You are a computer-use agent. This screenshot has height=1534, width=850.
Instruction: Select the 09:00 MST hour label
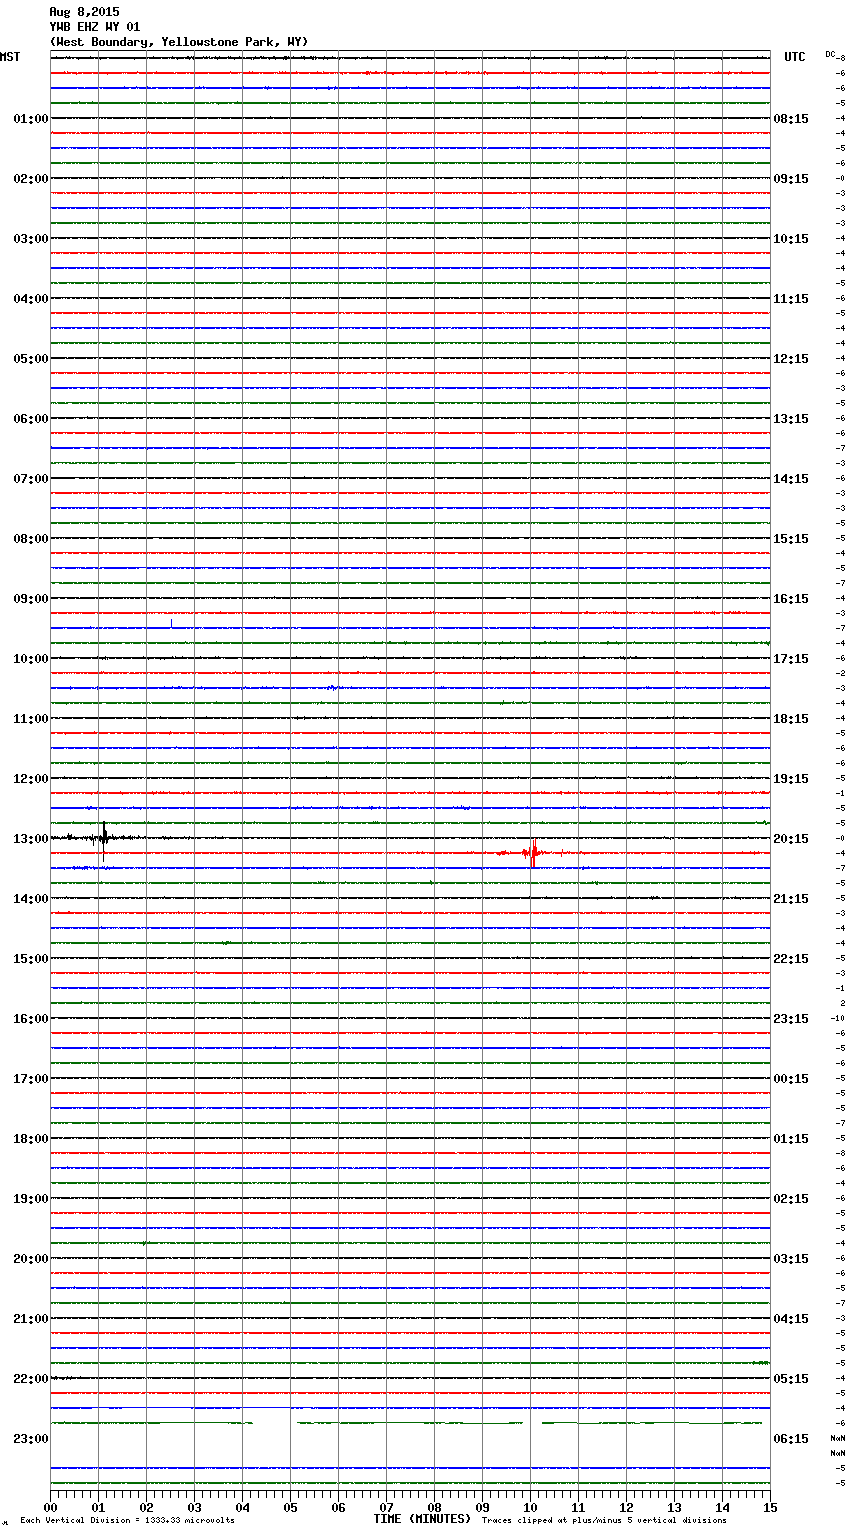click(x=31, y=599)
